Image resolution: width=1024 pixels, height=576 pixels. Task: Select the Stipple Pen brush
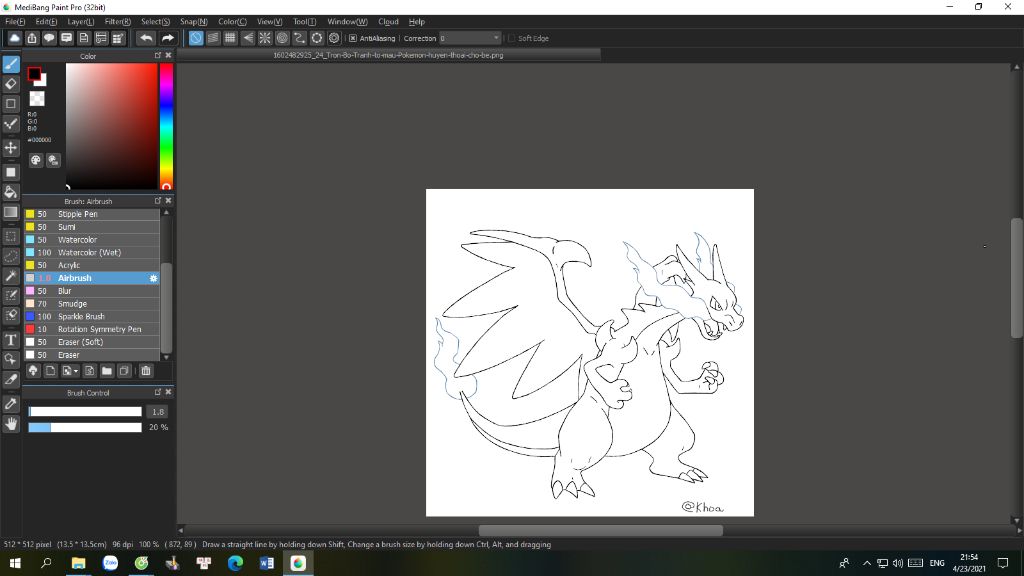(x=91, y=214)
